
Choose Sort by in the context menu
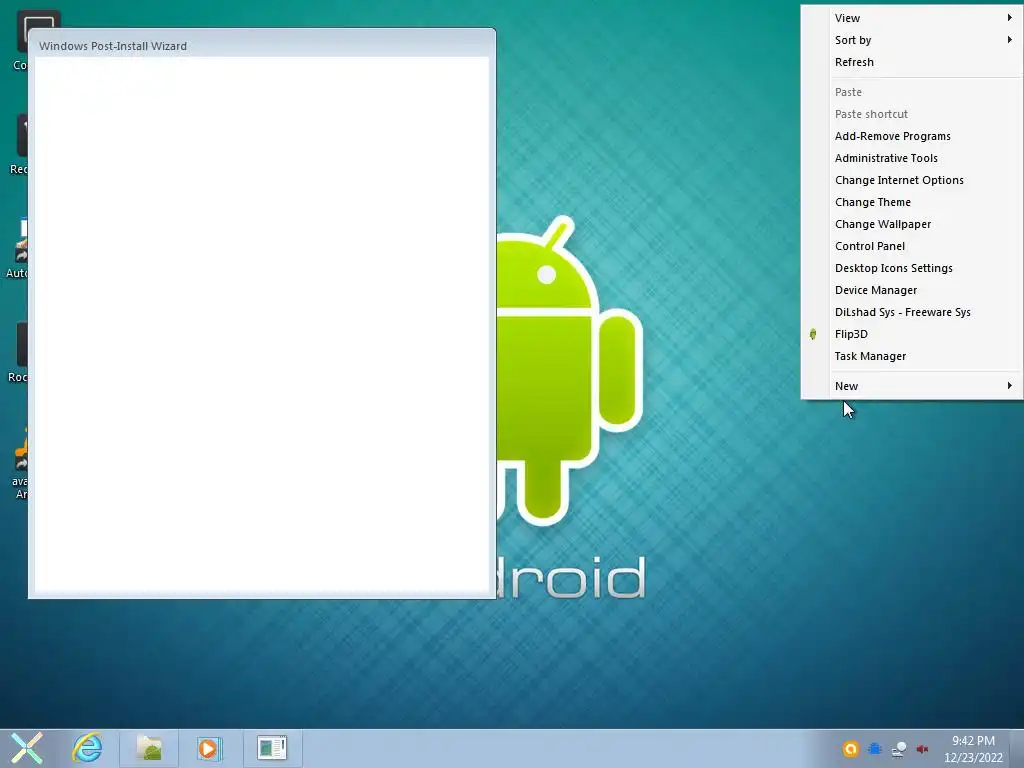coord(912,40)
